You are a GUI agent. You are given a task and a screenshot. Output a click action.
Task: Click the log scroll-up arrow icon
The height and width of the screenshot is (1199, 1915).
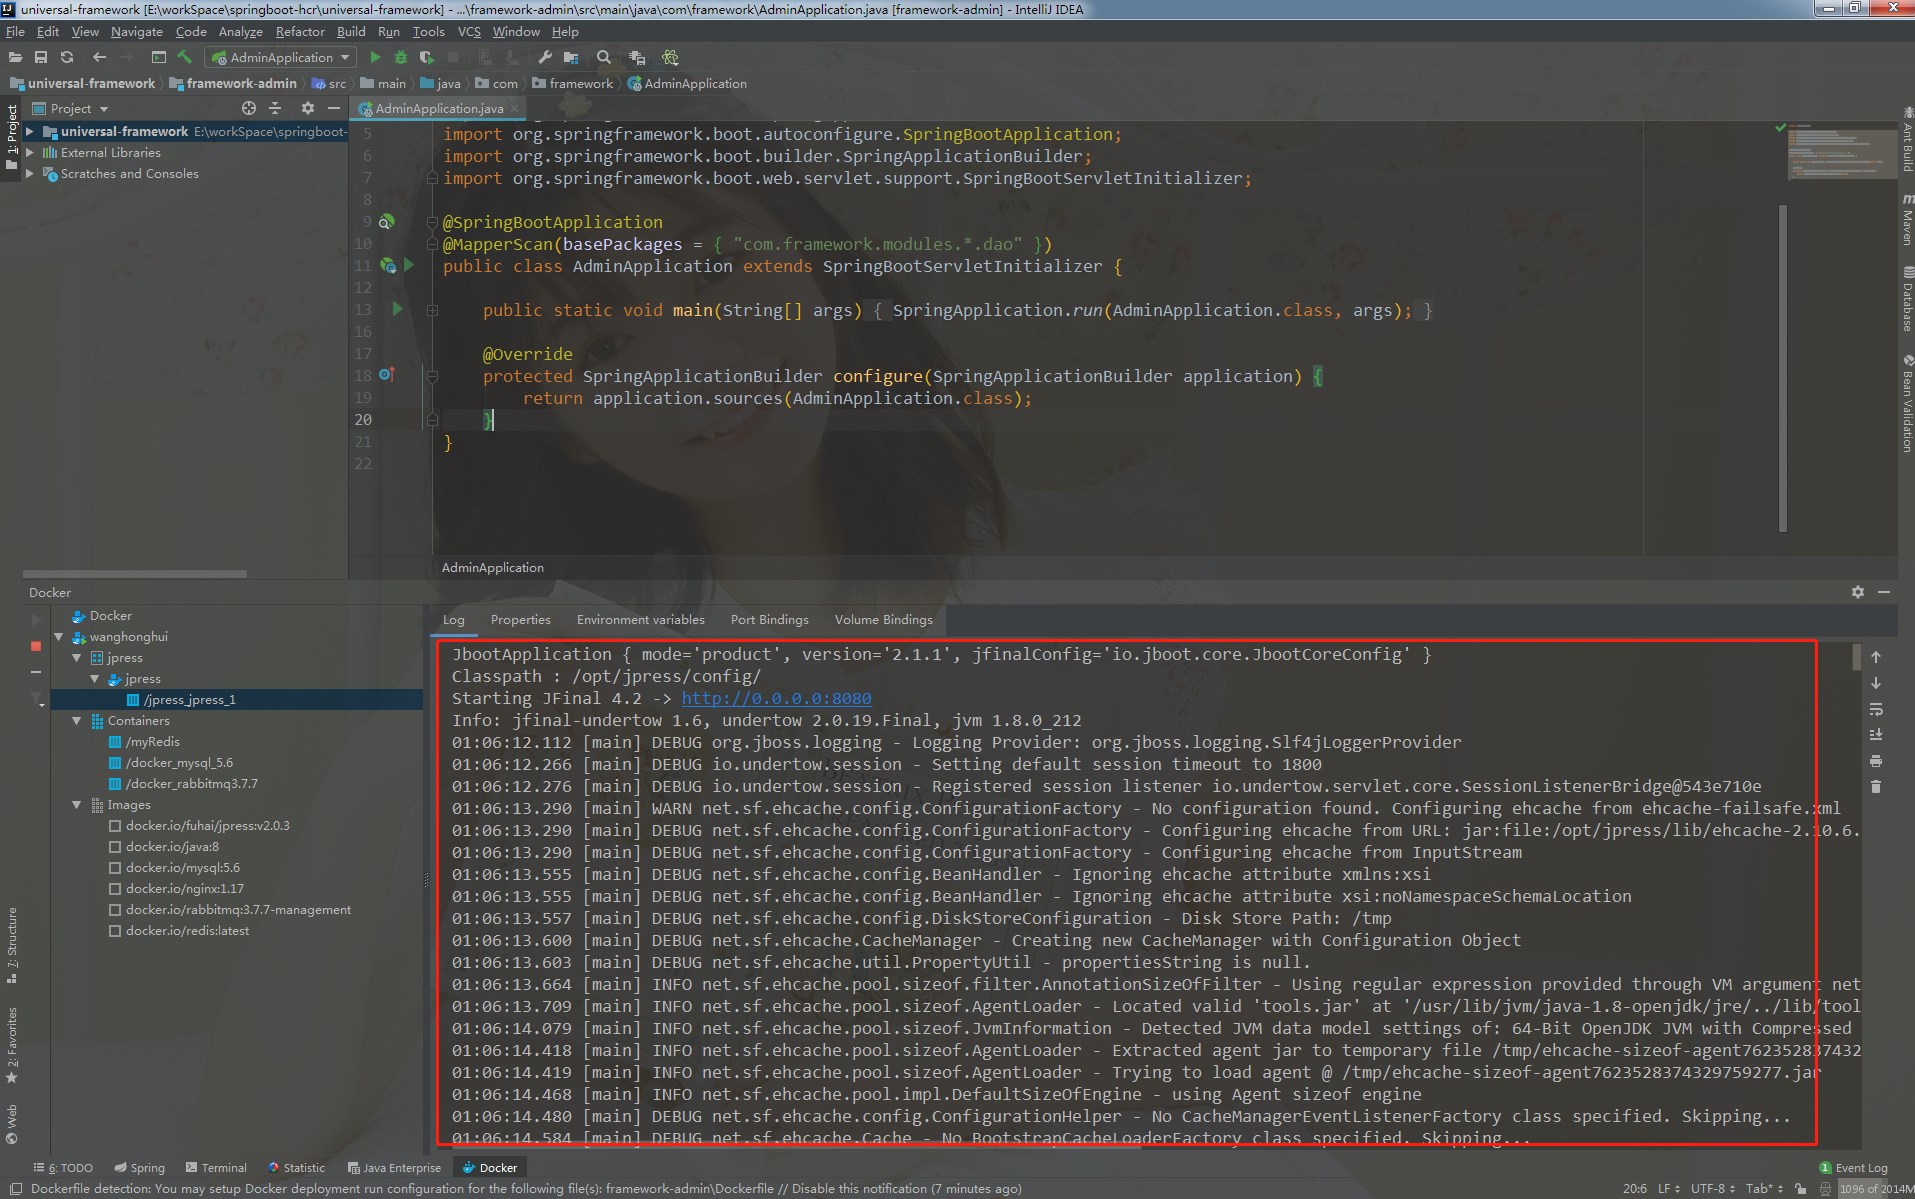tap(1876, 657)
